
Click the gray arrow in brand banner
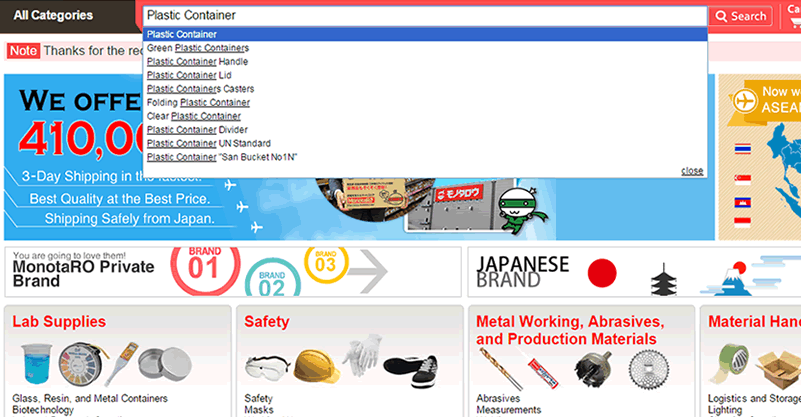coord(368,271)
